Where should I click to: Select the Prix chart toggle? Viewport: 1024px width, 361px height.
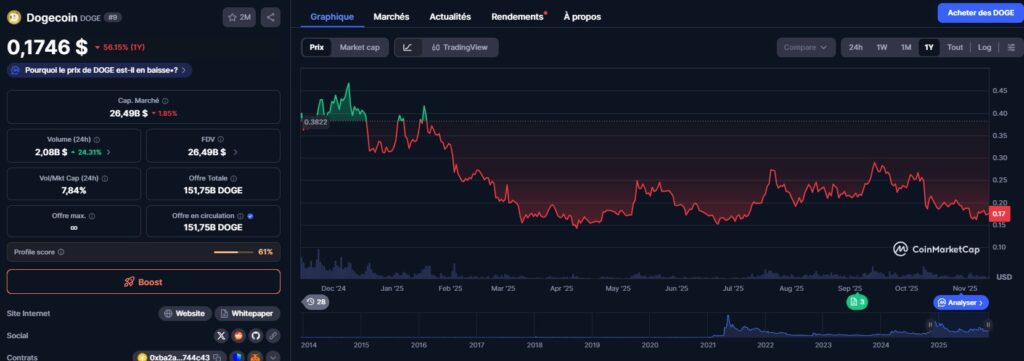pyautogui.click(x=317, y=47)
